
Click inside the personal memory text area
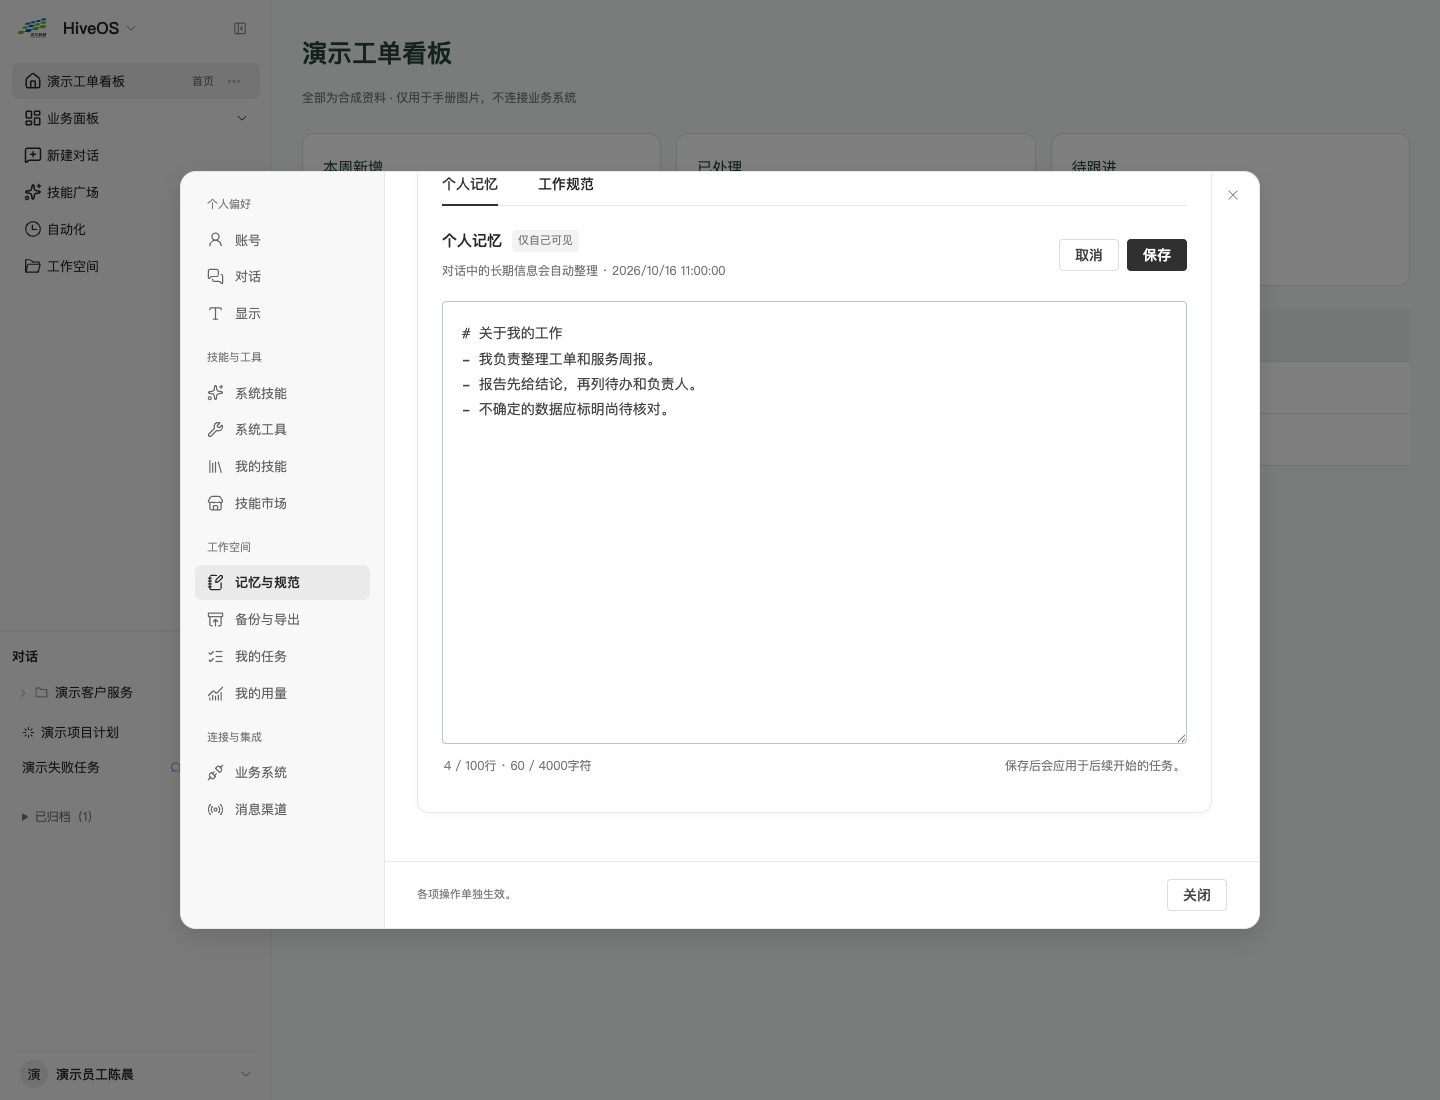pos(814,522)
